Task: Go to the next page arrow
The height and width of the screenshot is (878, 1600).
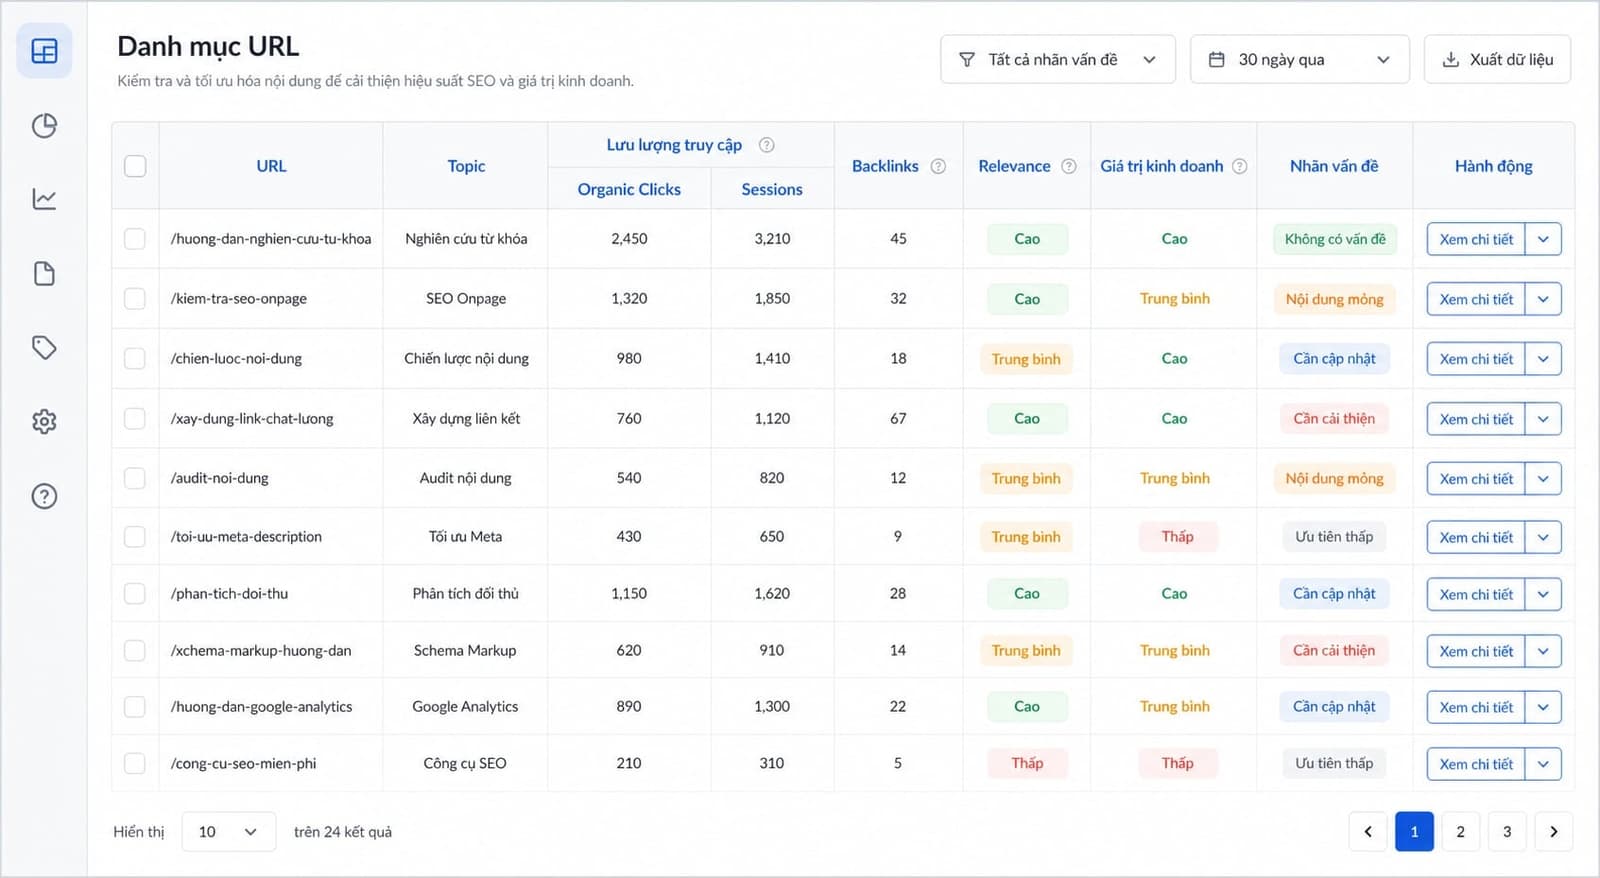Action: (x=1553, y=832)
